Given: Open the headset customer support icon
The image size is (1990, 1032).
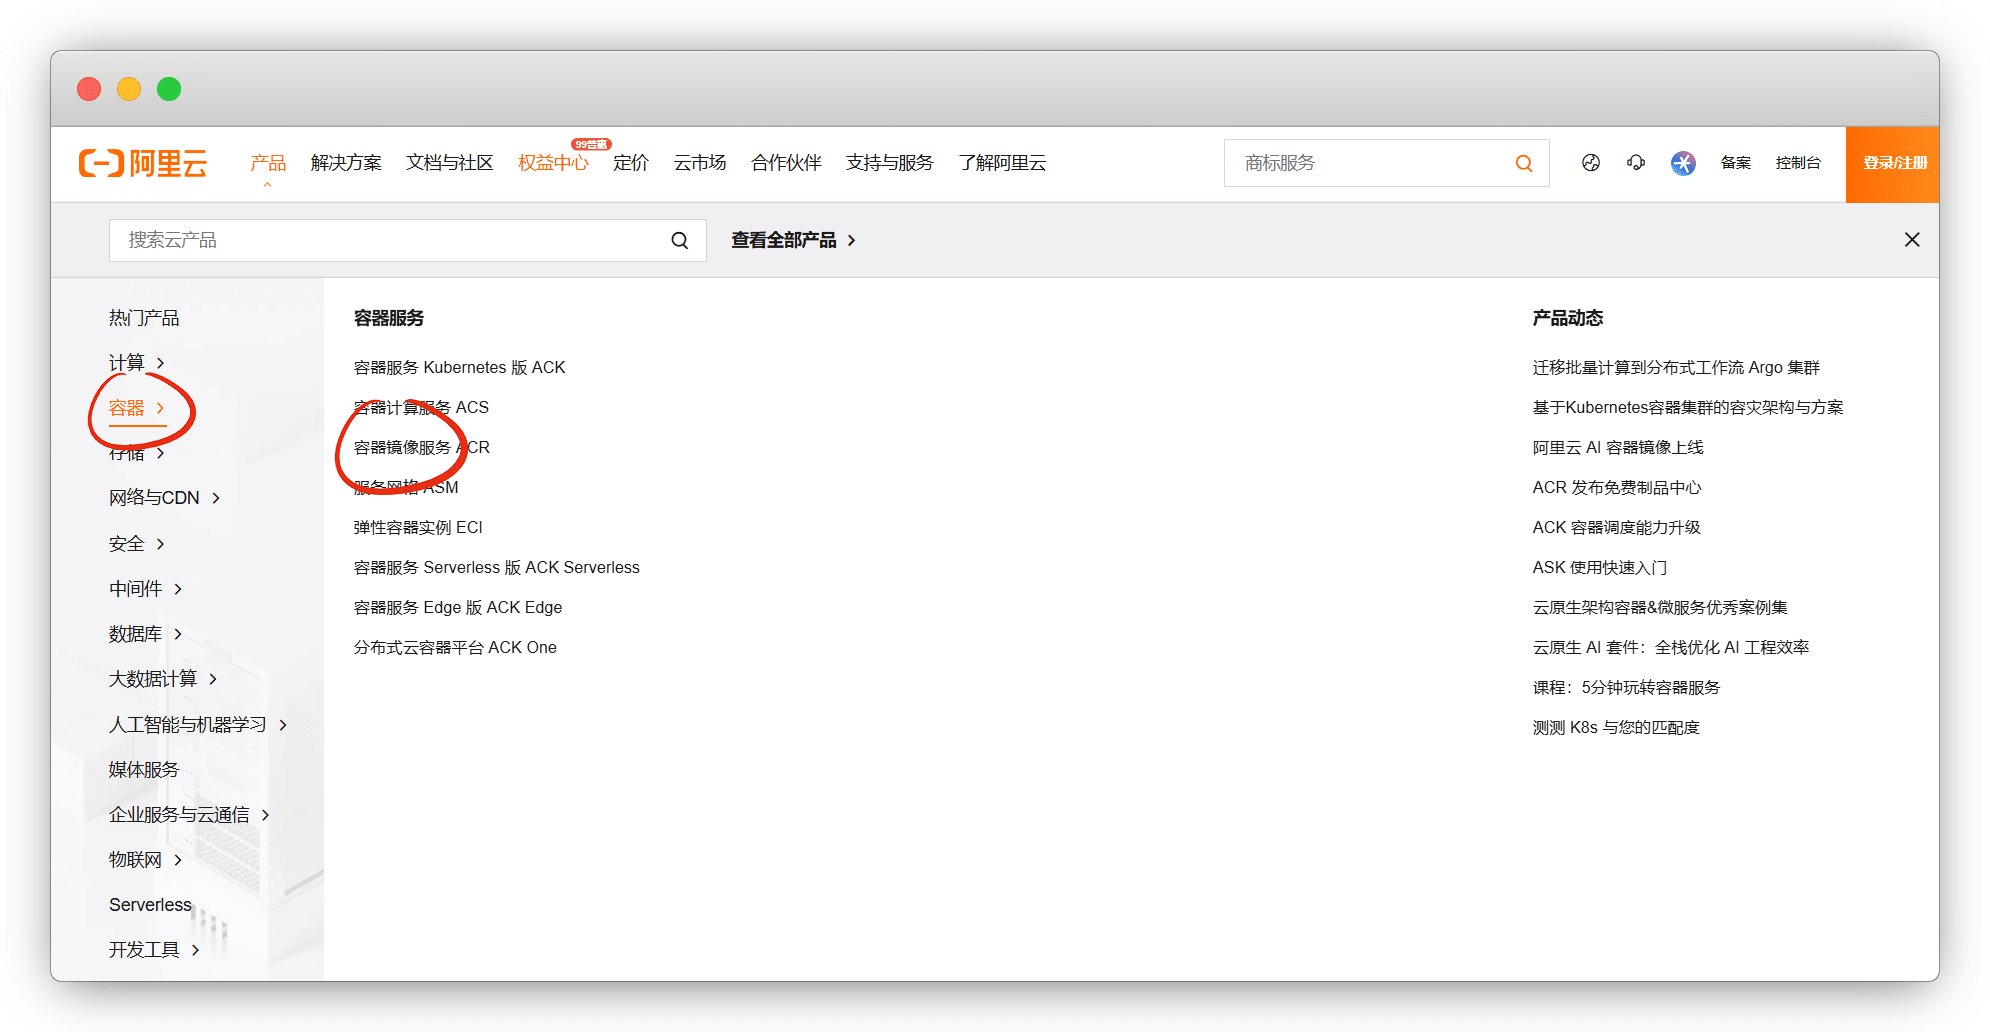Looking at the screenshot, I should pyautogui.click(x=1636, y=162).
